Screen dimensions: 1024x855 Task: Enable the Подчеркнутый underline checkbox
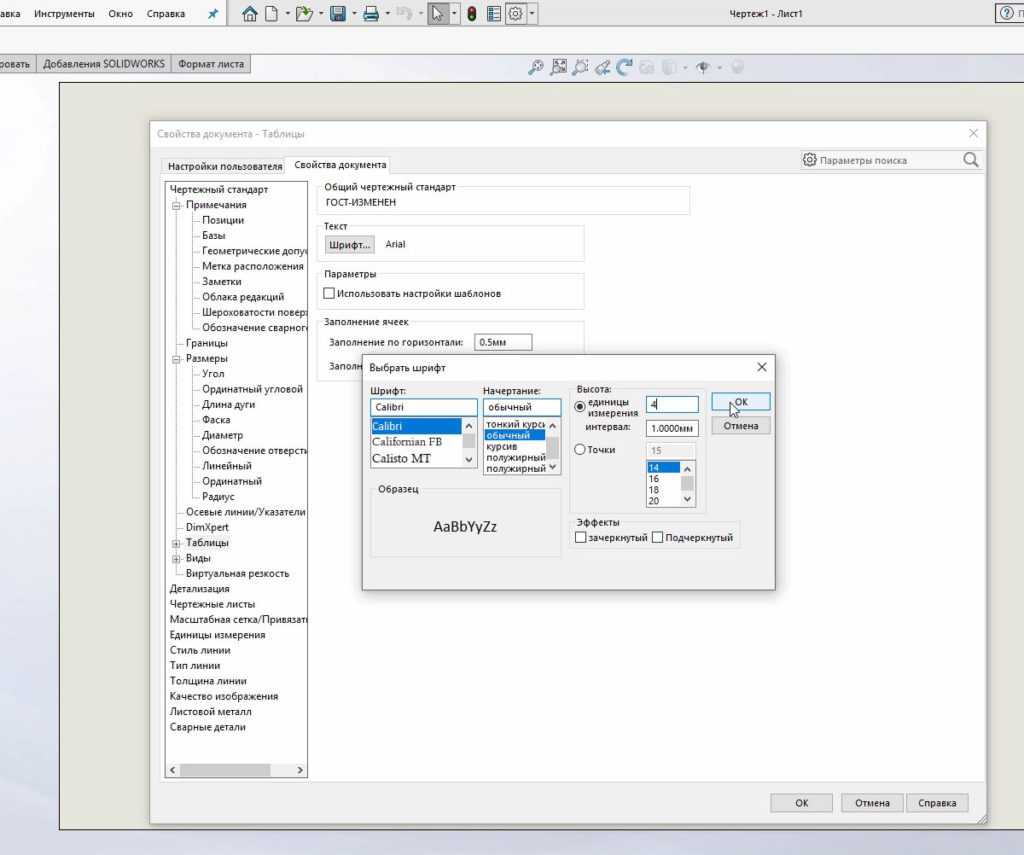pos(657,538)
